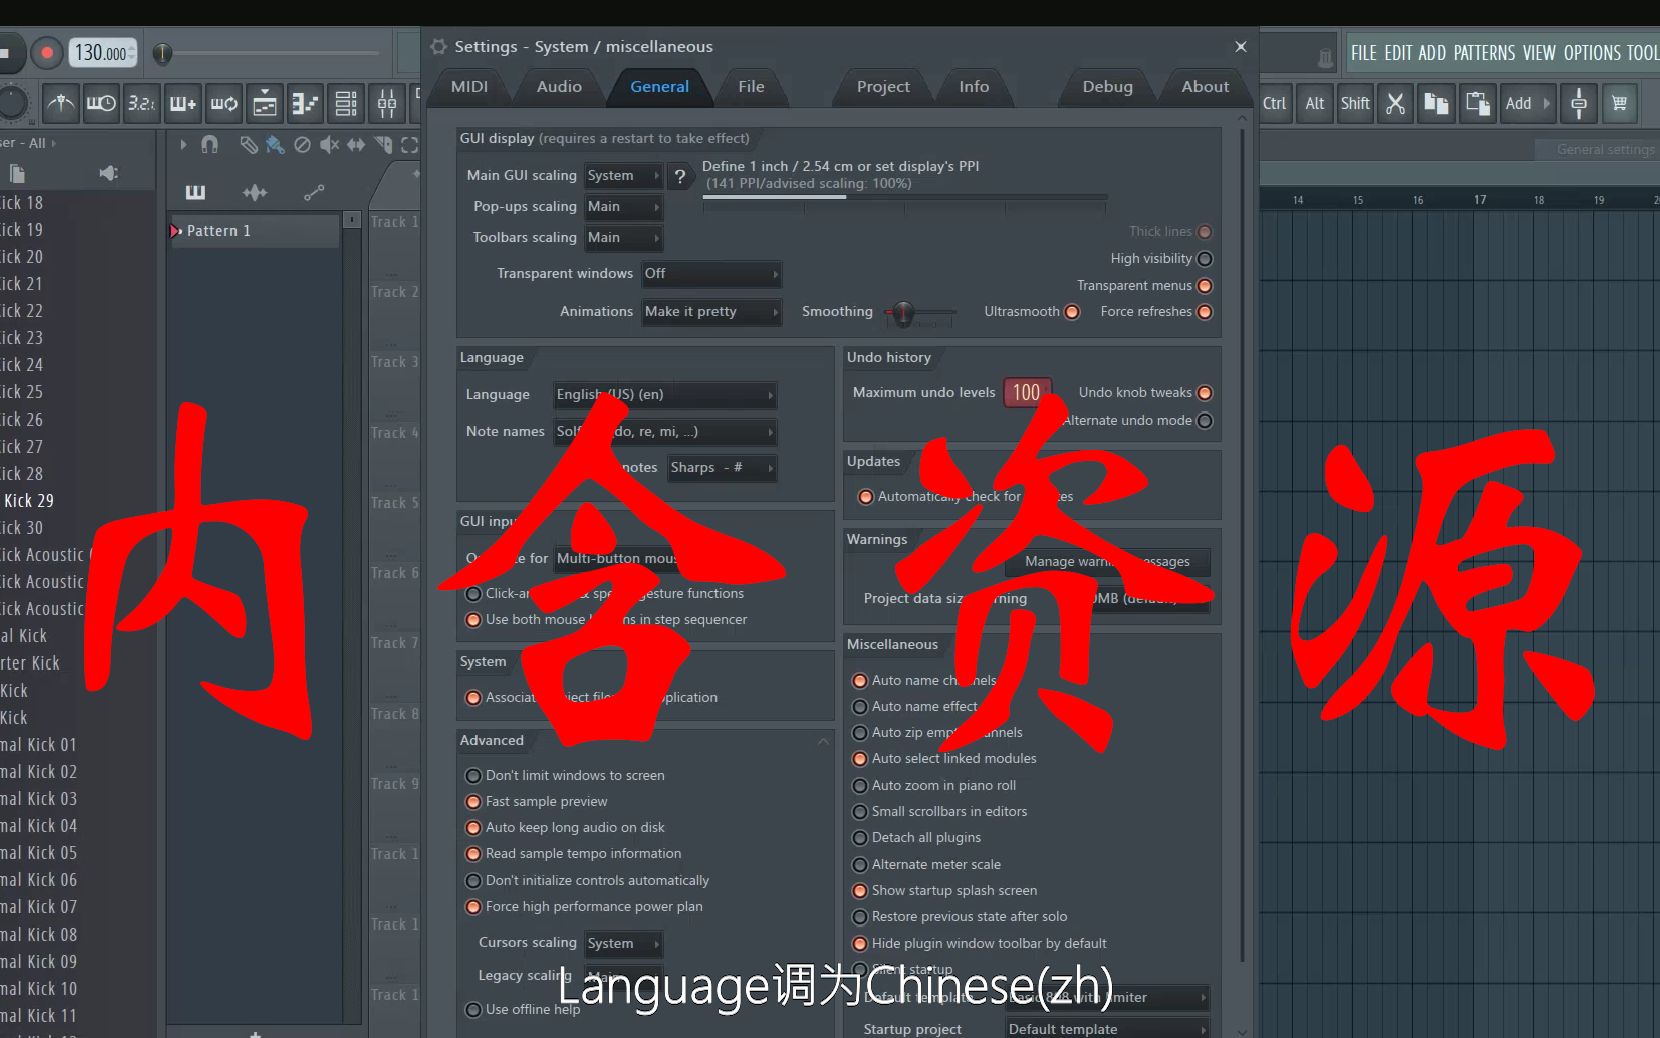Image resolution: width=1660 pixels, height=1038 pixels.
Task: Open the Transparent windows dropdown
Action: click(x=712, y=274)
